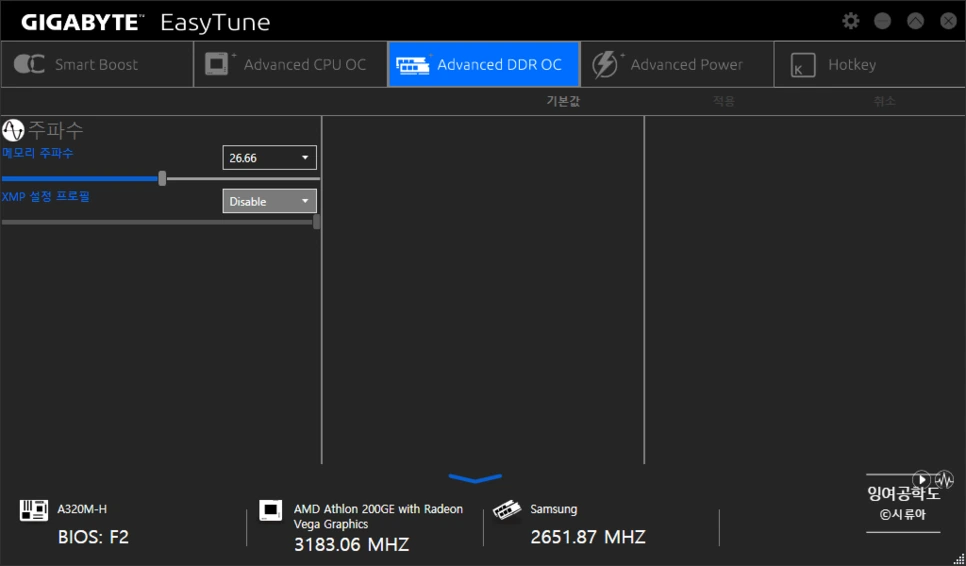
Task: Click the Samsung memory label
Action: (x=554, y=509)
